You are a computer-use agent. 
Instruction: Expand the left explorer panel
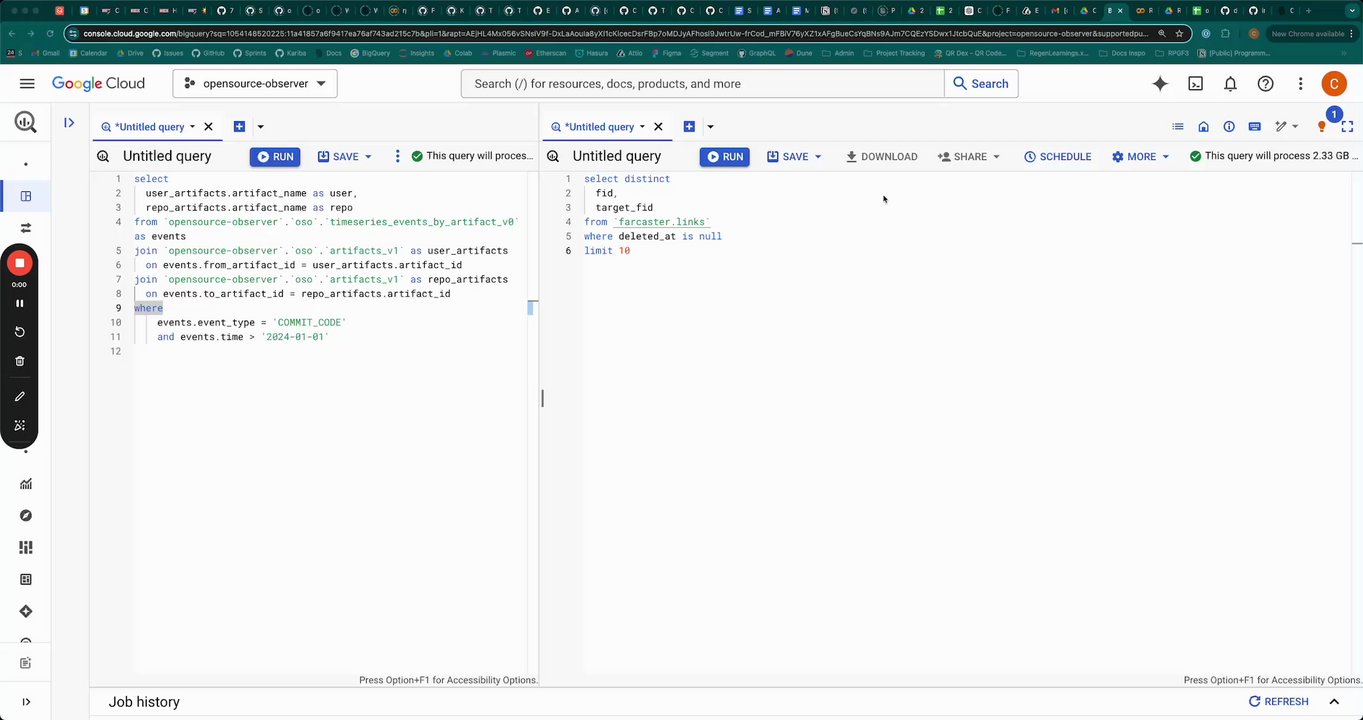click(69, 123)
